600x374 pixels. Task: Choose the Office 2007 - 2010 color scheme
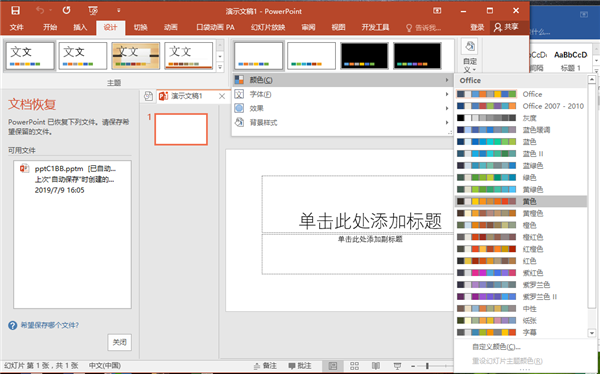(x=521, y=106)
